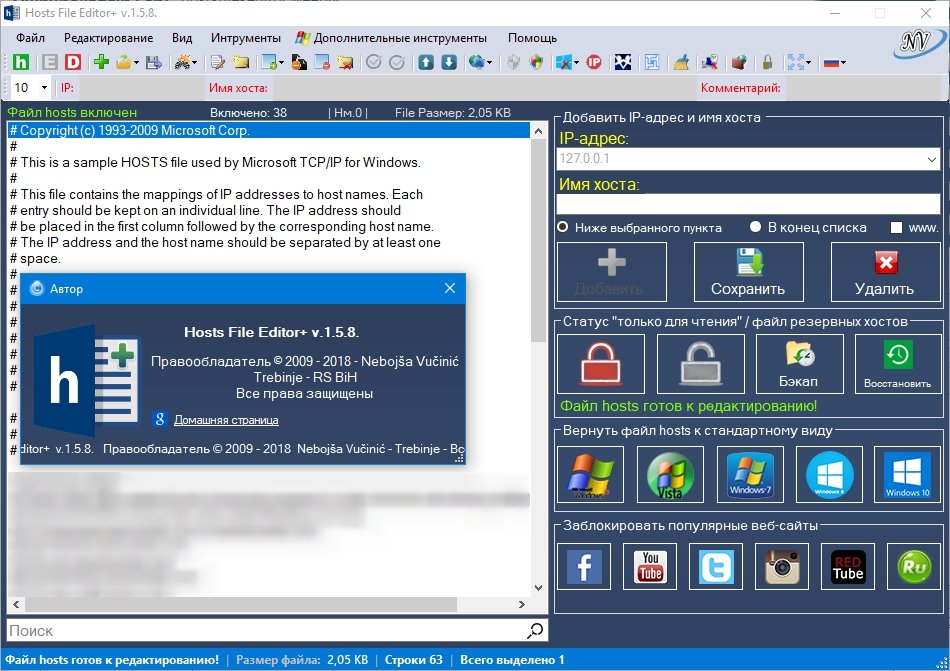Click the gray 'E' enable toolbar icon
Screen dimensions: 950x671
[50, 62]
